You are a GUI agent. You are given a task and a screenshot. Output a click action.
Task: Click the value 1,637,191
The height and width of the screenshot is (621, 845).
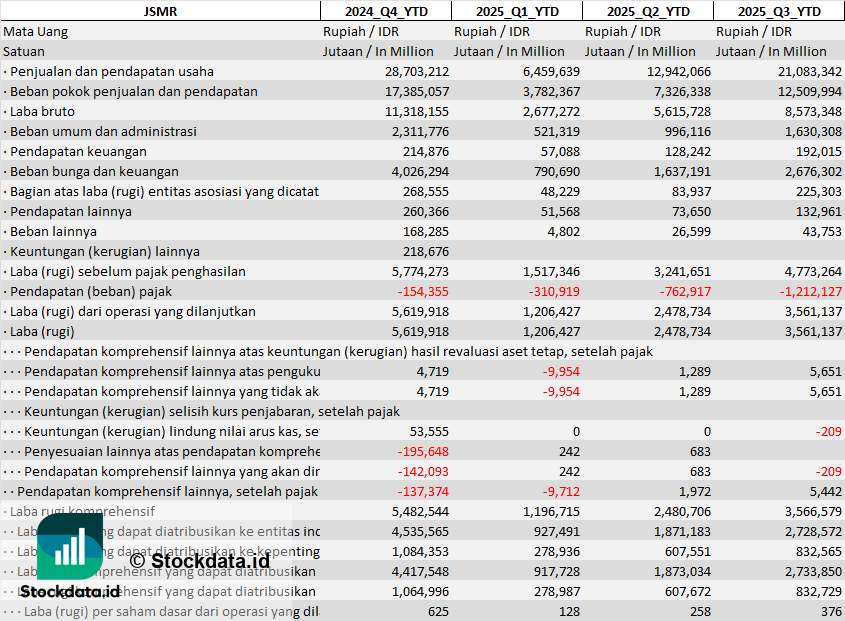click(x=682, y=171)
